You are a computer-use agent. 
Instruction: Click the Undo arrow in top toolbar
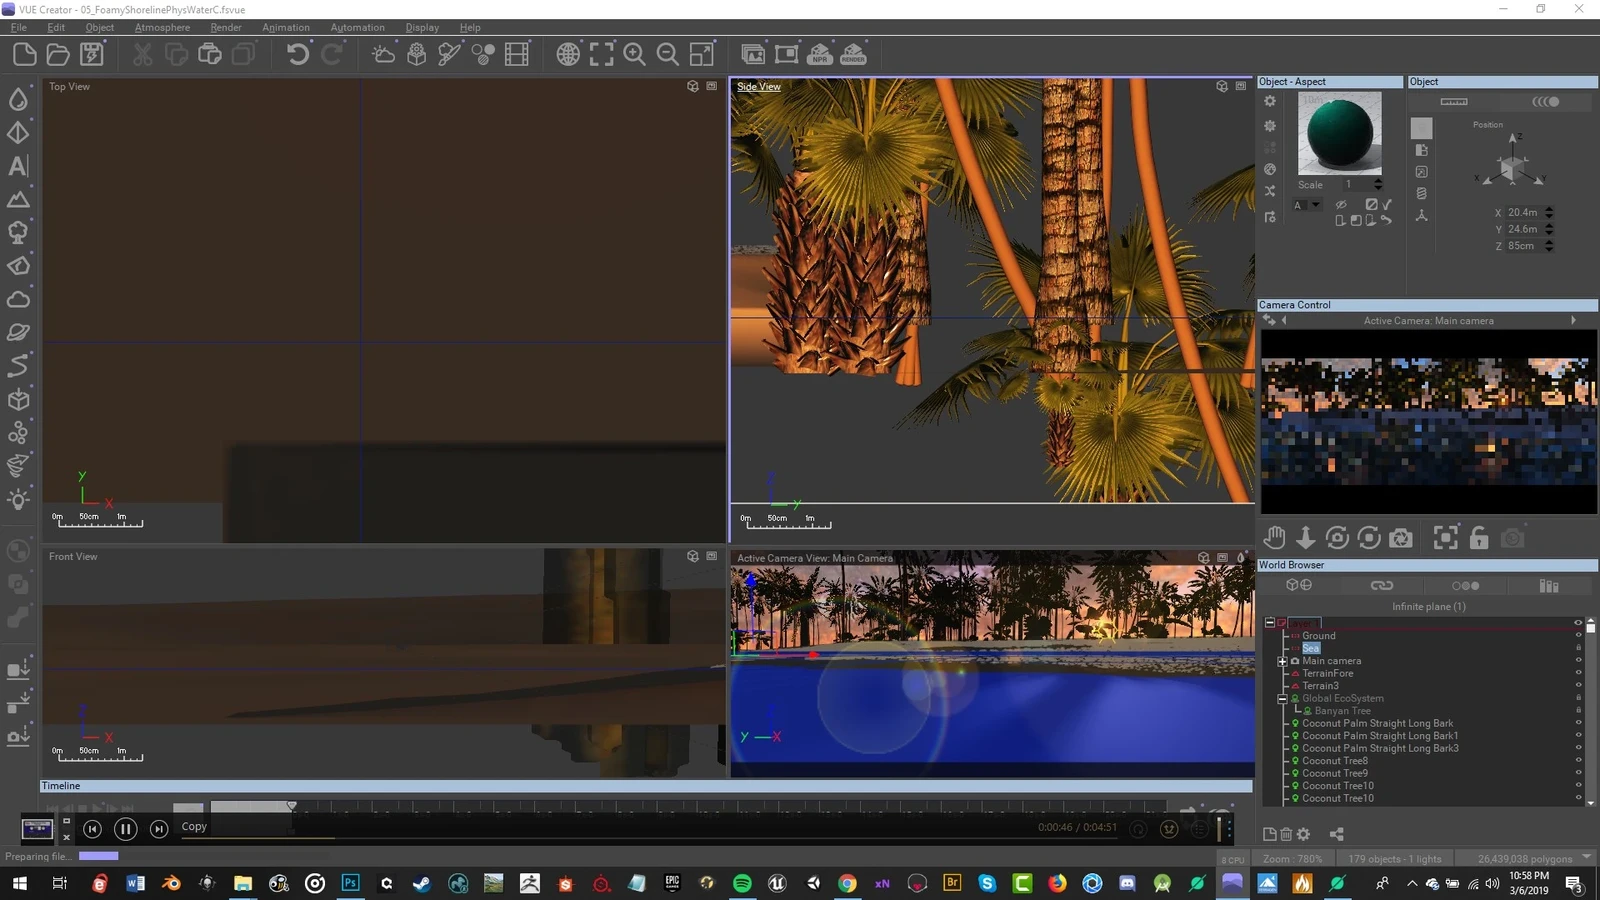point(297,54)
